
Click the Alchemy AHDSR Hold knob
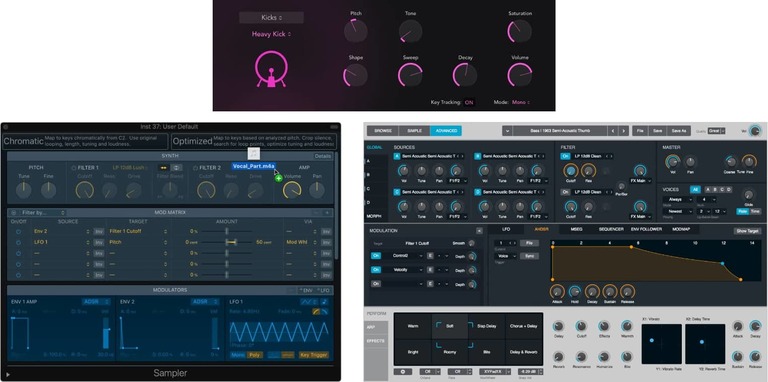pyautogui.click(x=575, y=291)
